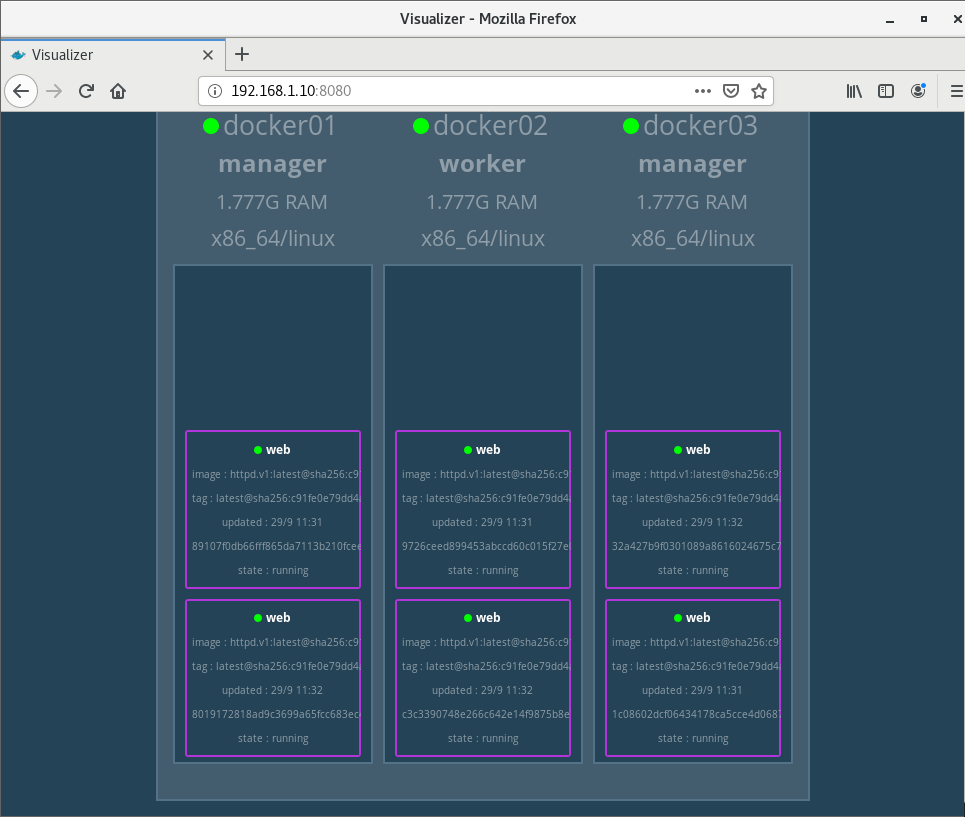
Task: Click web container ID 89107f0db66 on docker01
Action: (x=276, y=546)
